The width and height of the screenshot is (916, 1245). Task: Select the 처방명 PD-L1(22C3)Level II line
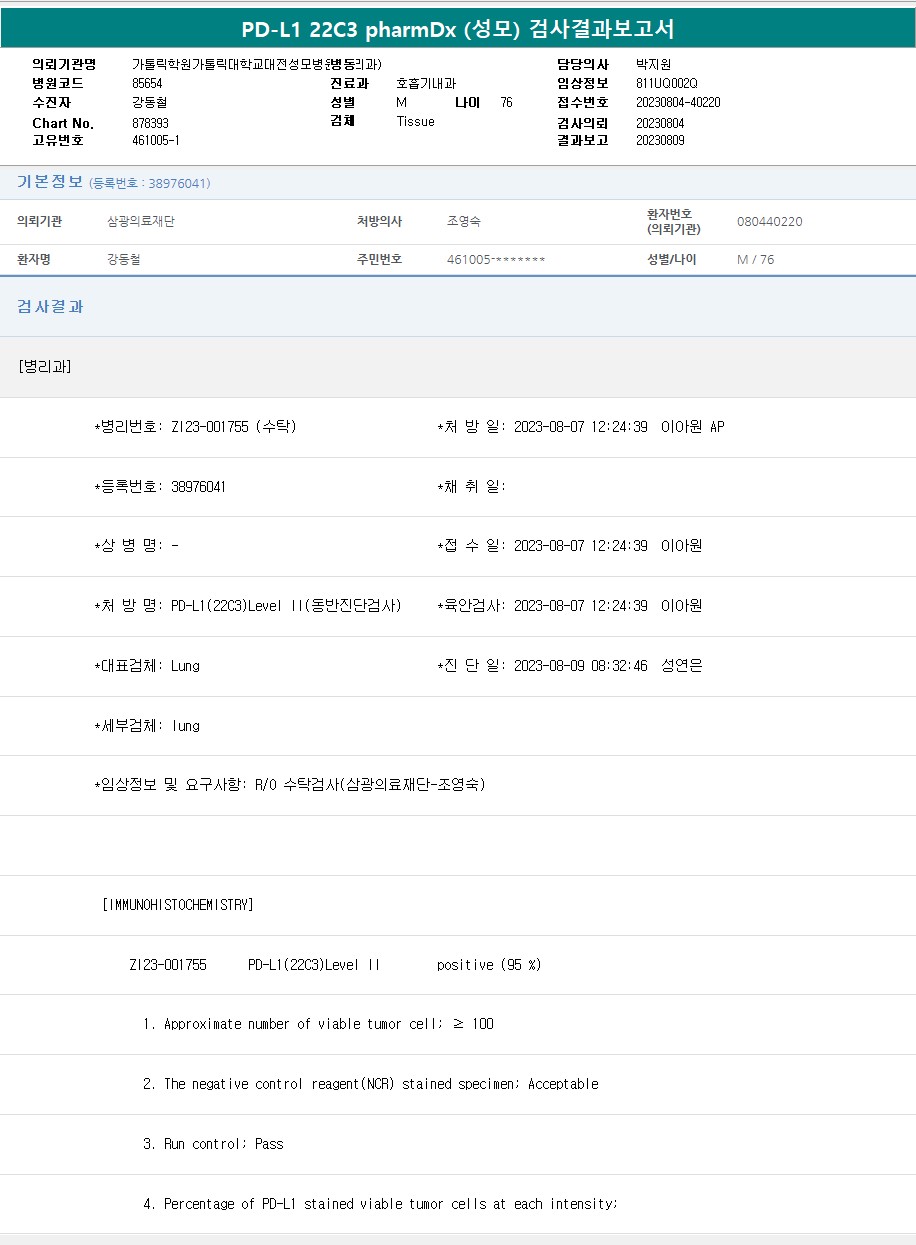click(247, 606)
